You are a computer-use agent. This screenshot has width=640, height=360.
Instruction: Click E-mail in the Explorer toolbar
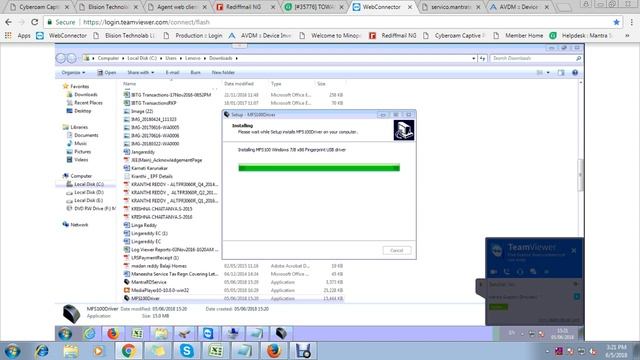[172, 73]
